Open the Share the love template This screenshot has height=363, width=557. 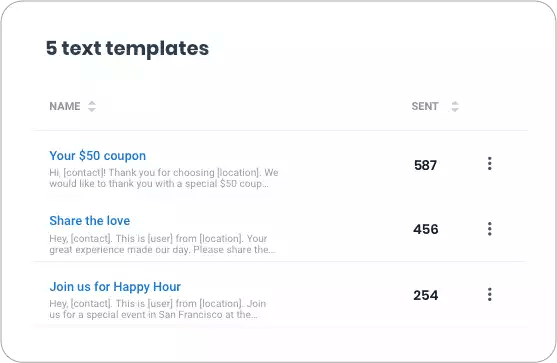coord(90,221)
